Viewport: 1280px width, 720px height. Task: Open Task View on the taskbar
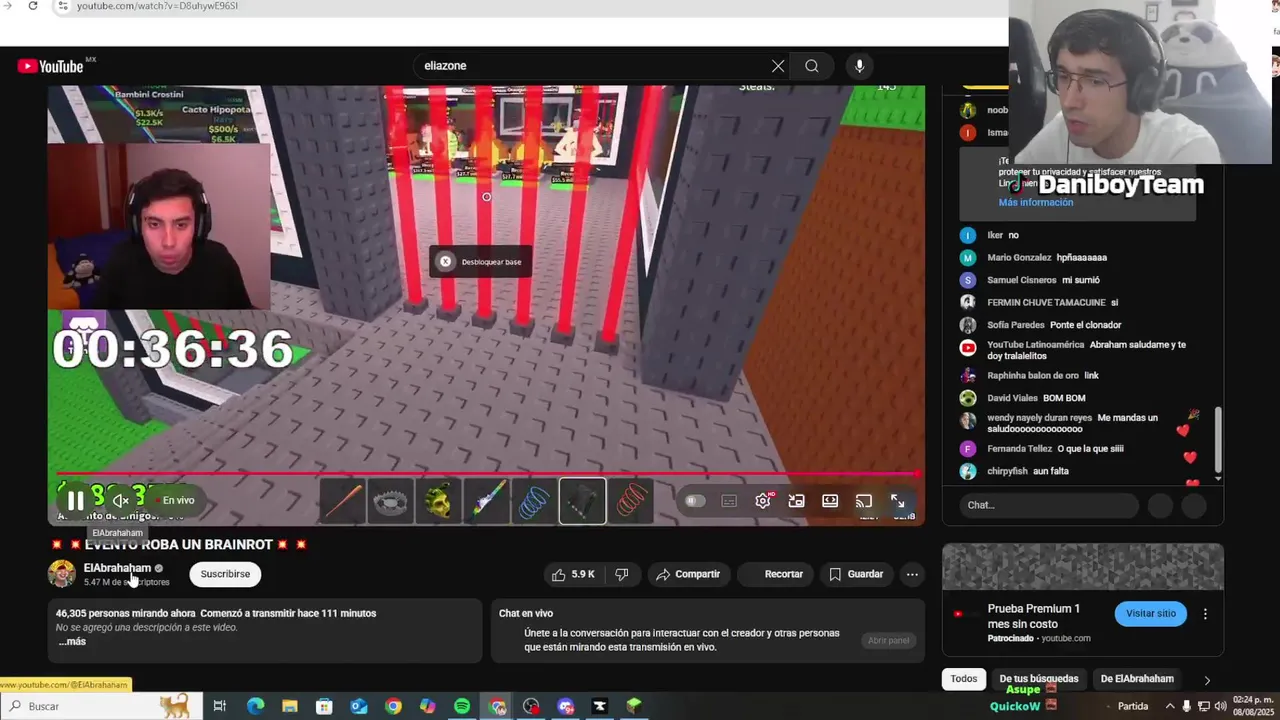[220, 706]
